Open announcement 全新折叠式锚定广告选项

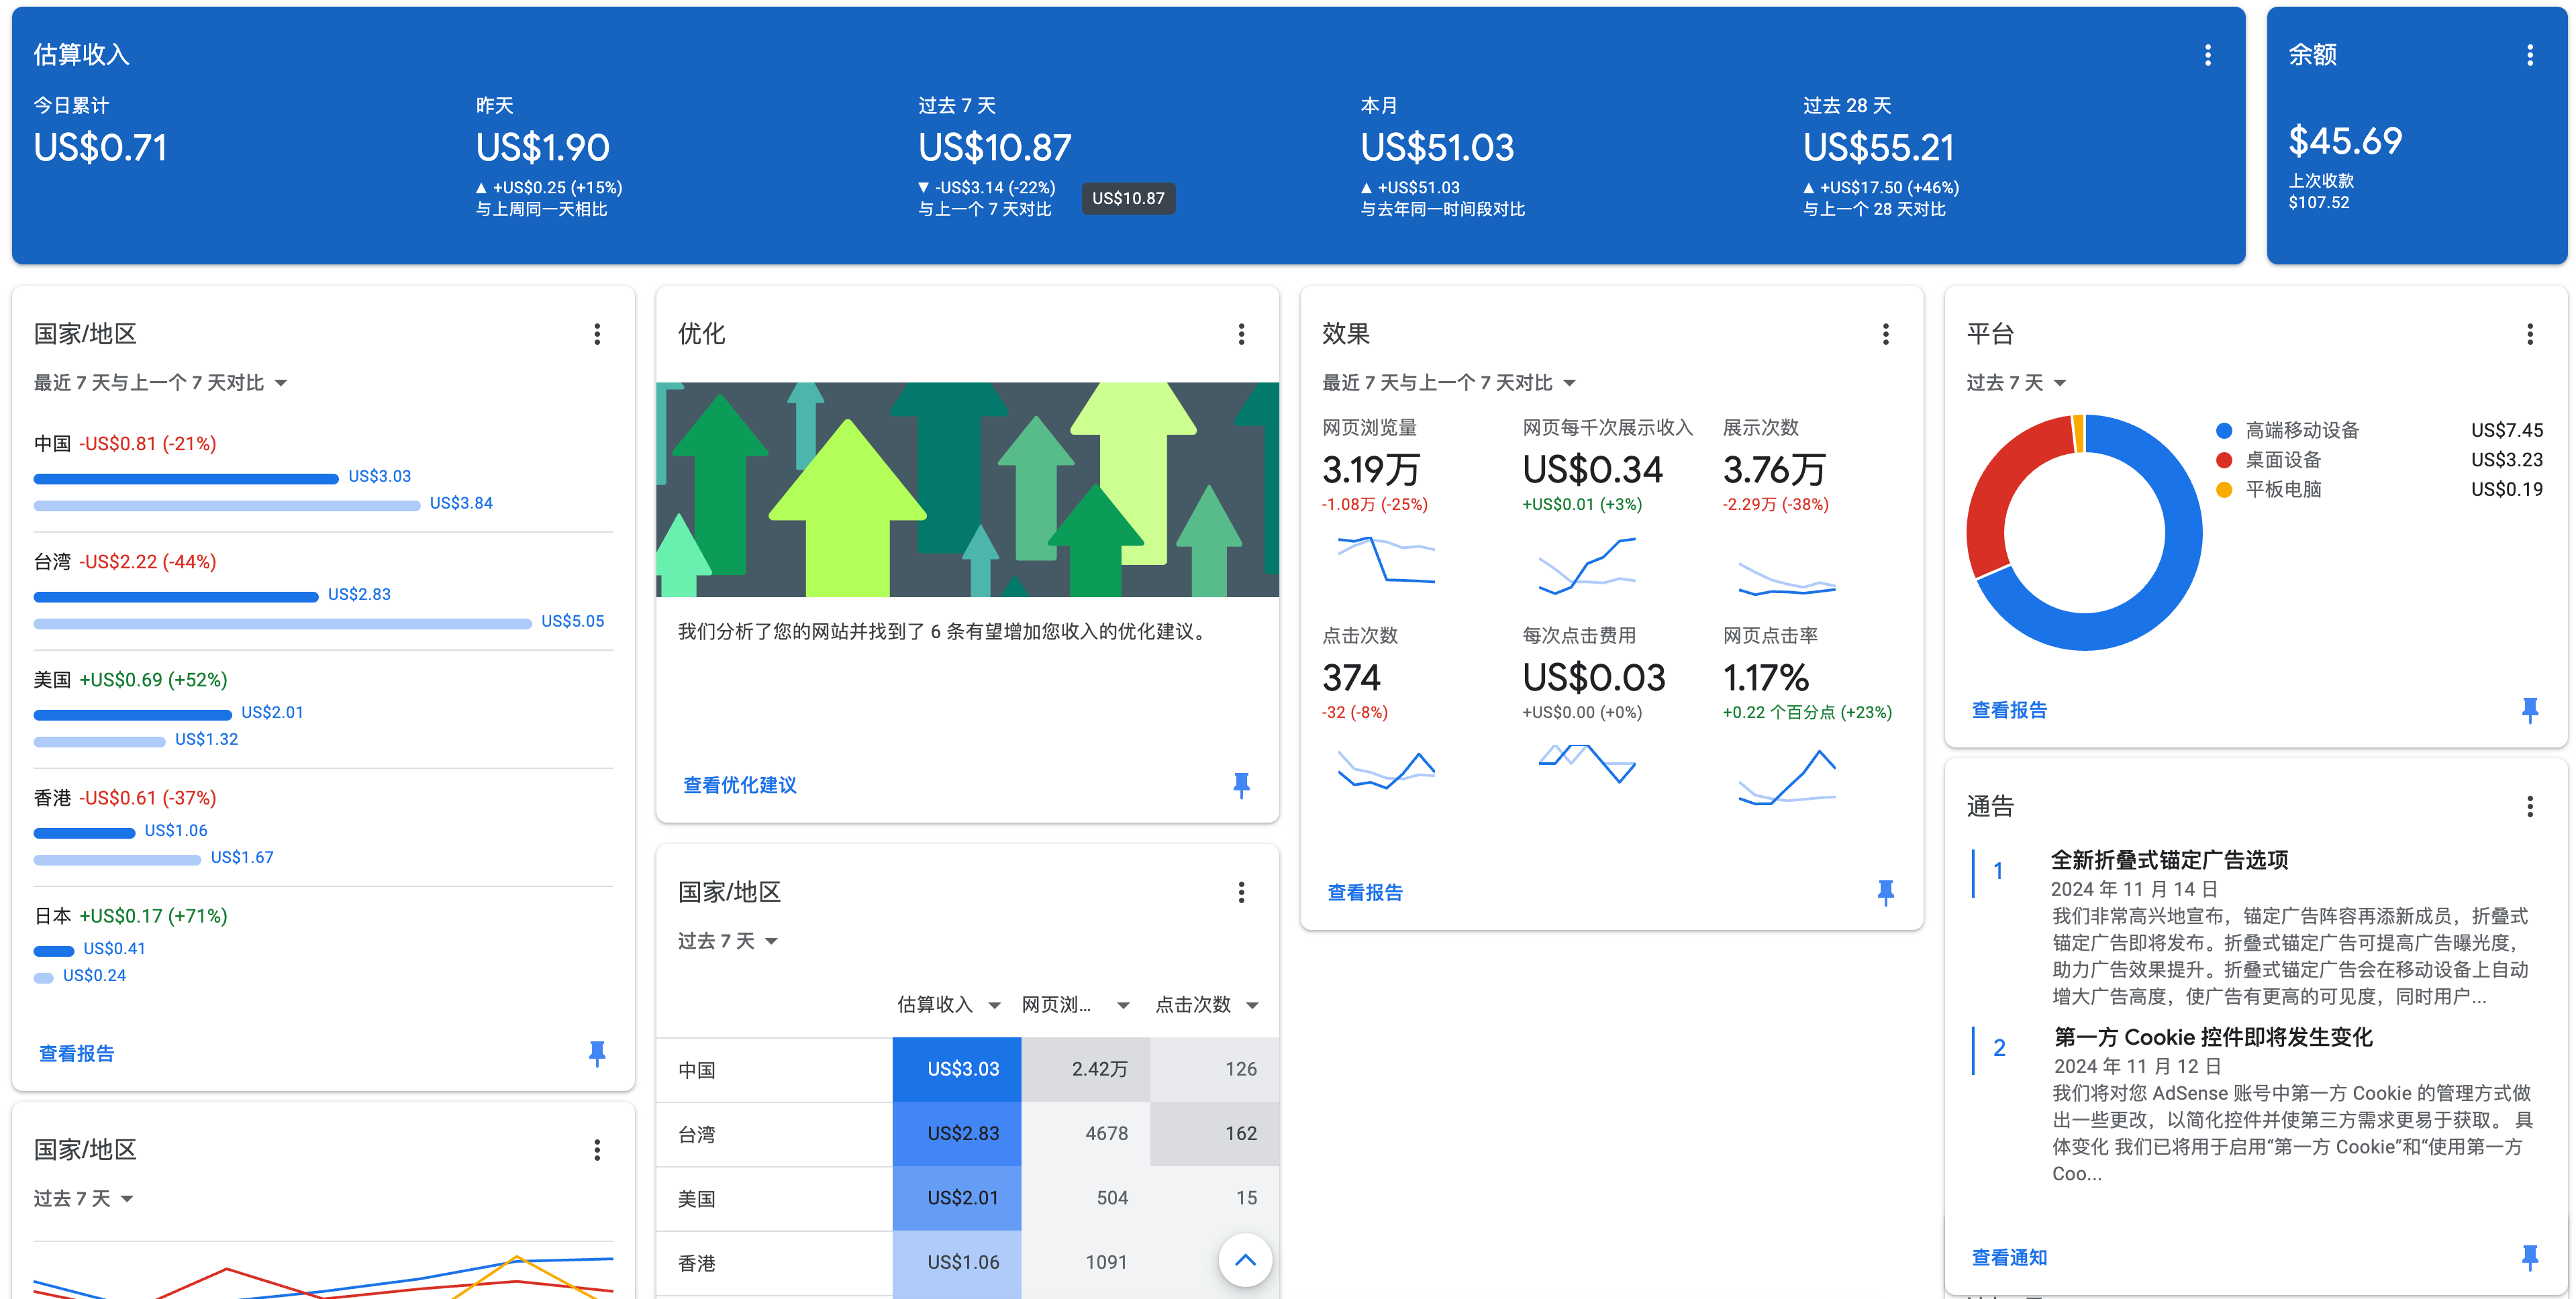pos(2169,860)
